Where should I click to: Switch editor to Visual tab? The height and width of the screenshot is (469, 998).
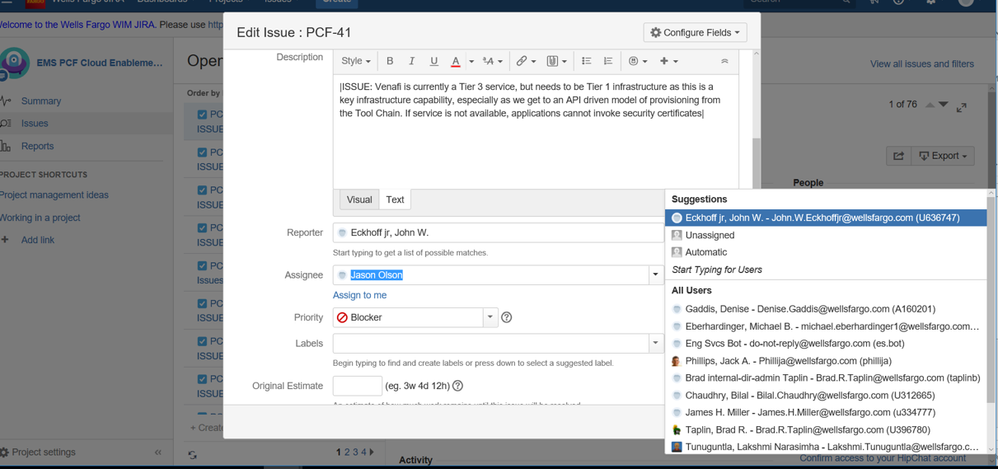pos(359,199)
